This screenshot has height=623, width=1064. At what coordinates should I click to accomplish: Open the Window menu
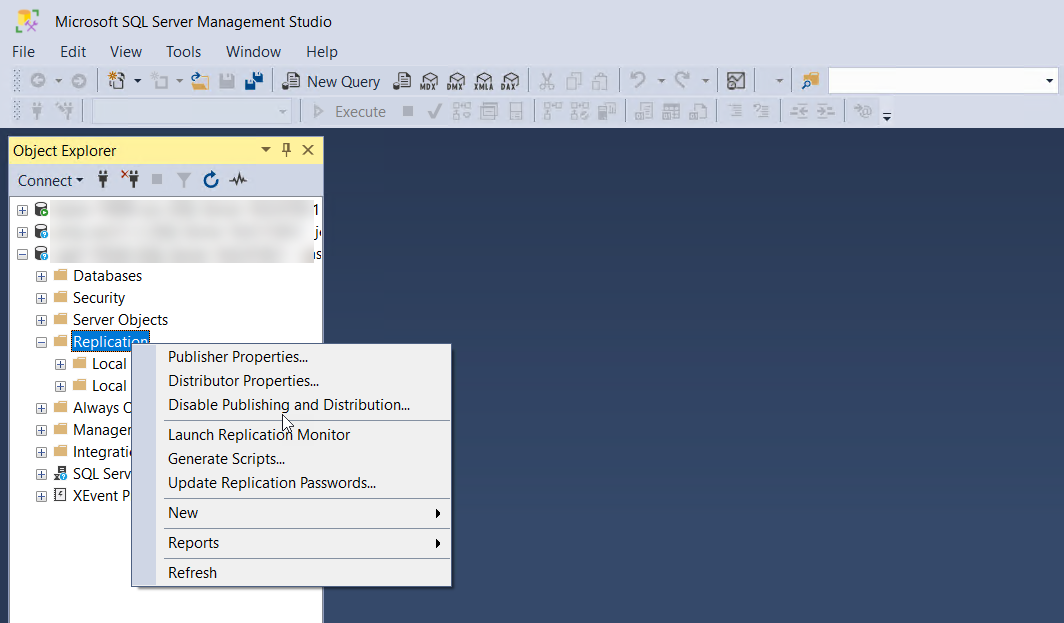pyautogui.click(x=253, y=52)
